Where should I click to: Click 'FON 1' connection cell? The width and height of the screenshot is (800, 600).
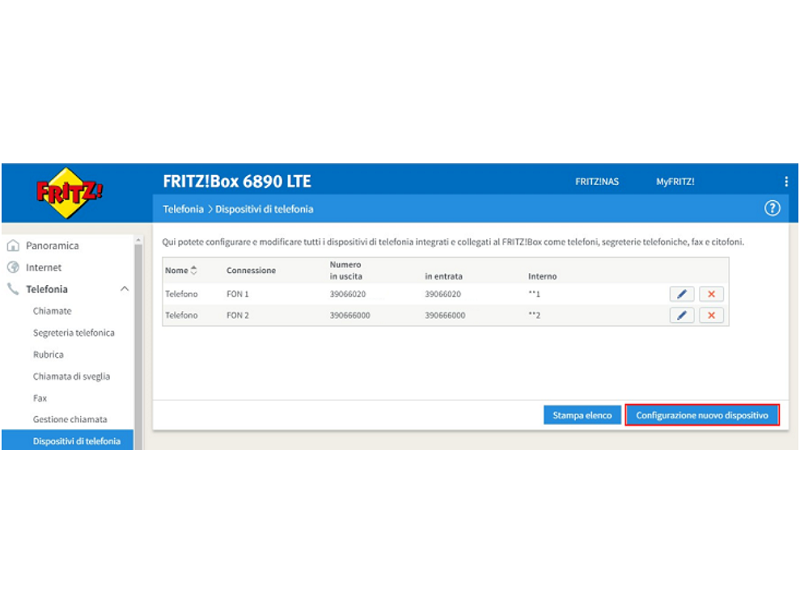[238, 294]
